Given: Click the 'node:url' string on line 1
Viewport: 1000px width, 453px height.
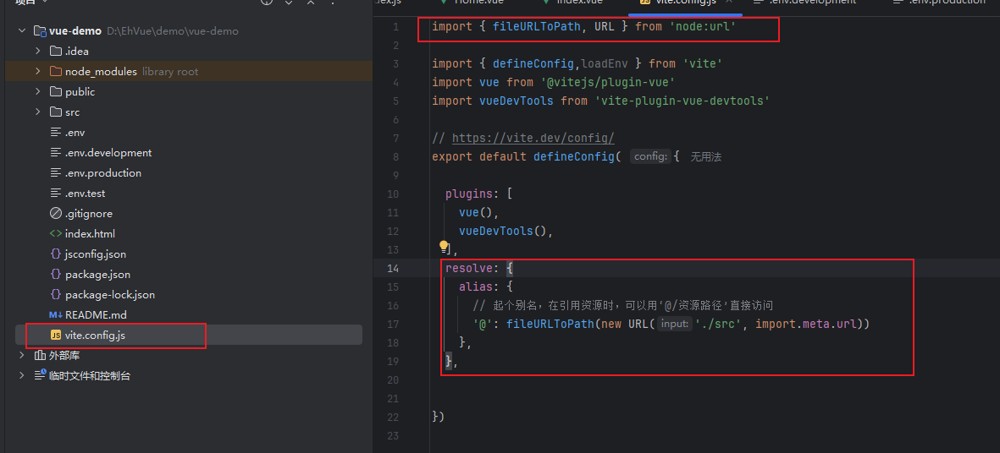Looking at the screenshot, I should [x=702, y=27].
